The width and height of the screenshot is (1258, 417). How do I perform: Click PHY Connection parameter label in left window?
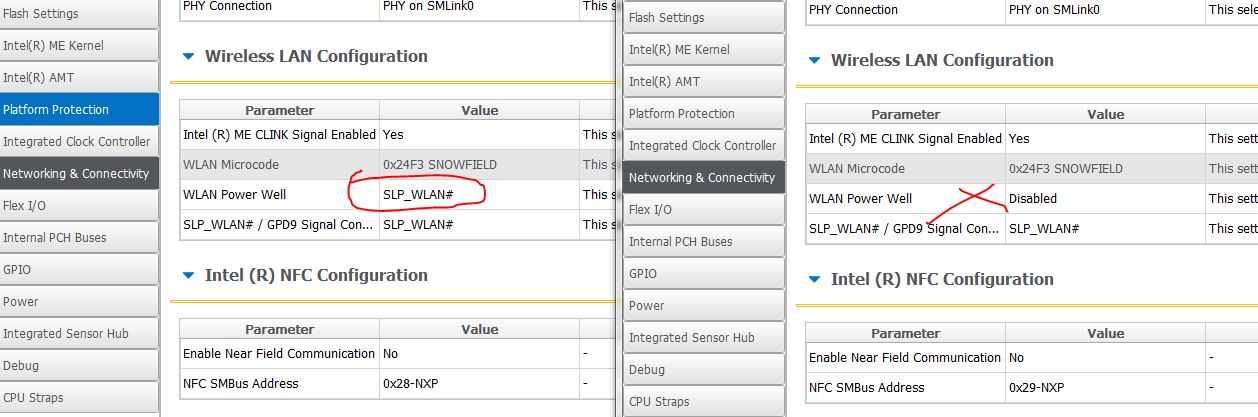click(x=227, y=6)
